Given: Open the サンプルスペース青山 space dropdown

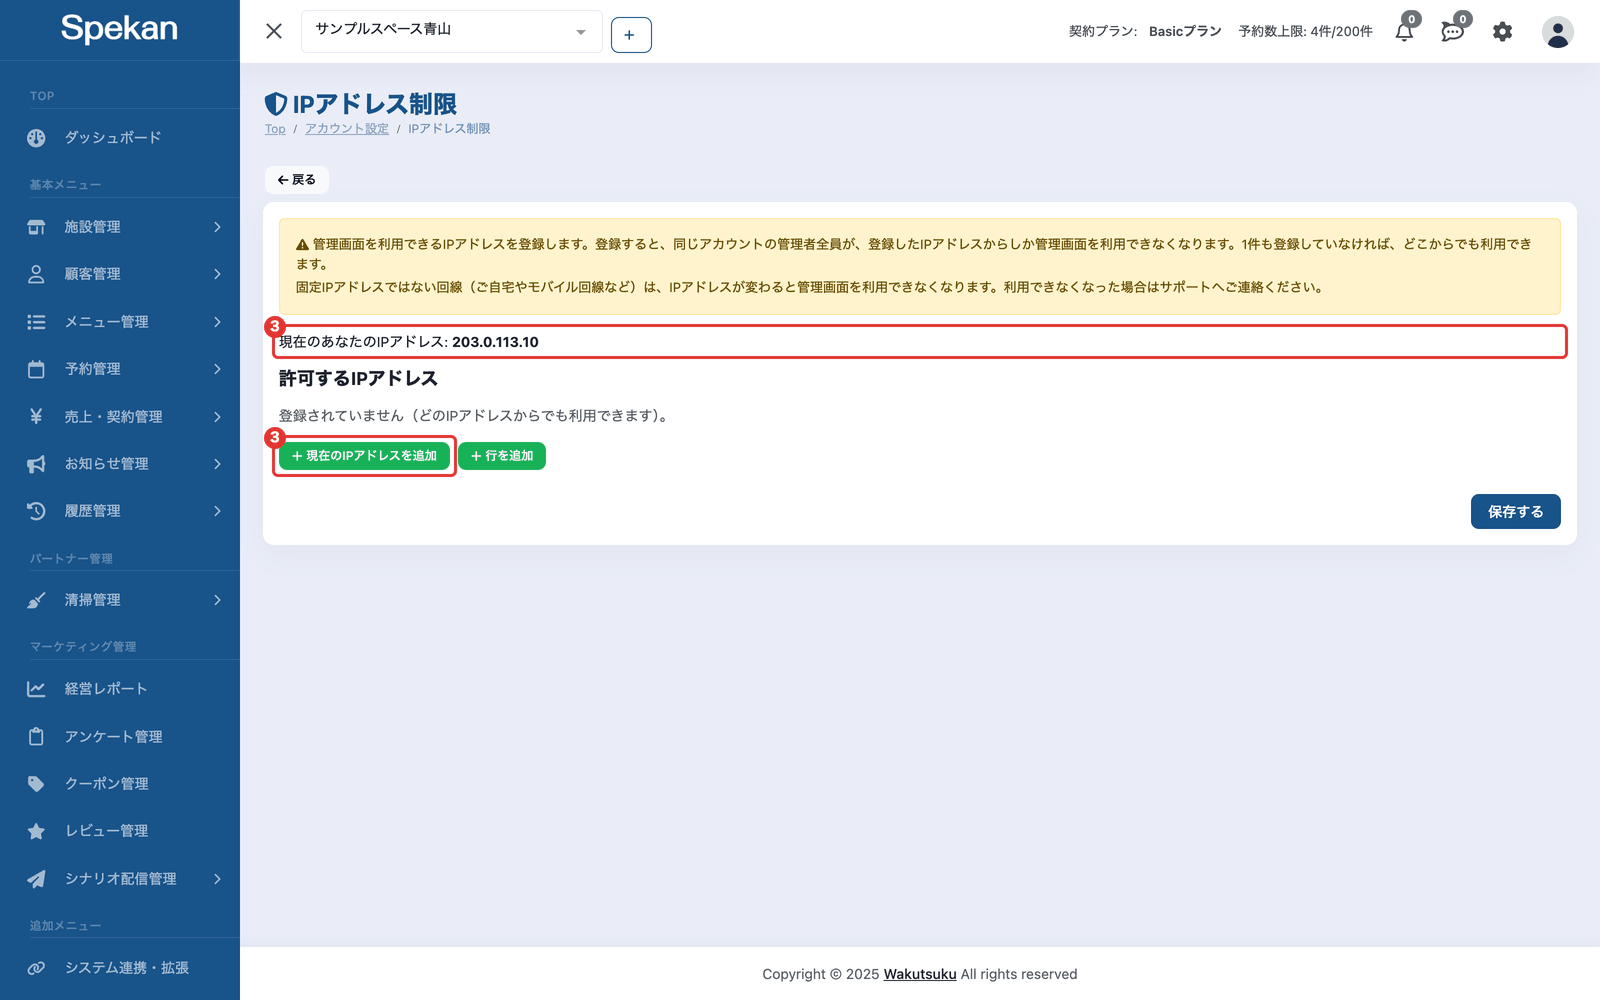Looking at the screenshot, I should [x=451, y=31].
